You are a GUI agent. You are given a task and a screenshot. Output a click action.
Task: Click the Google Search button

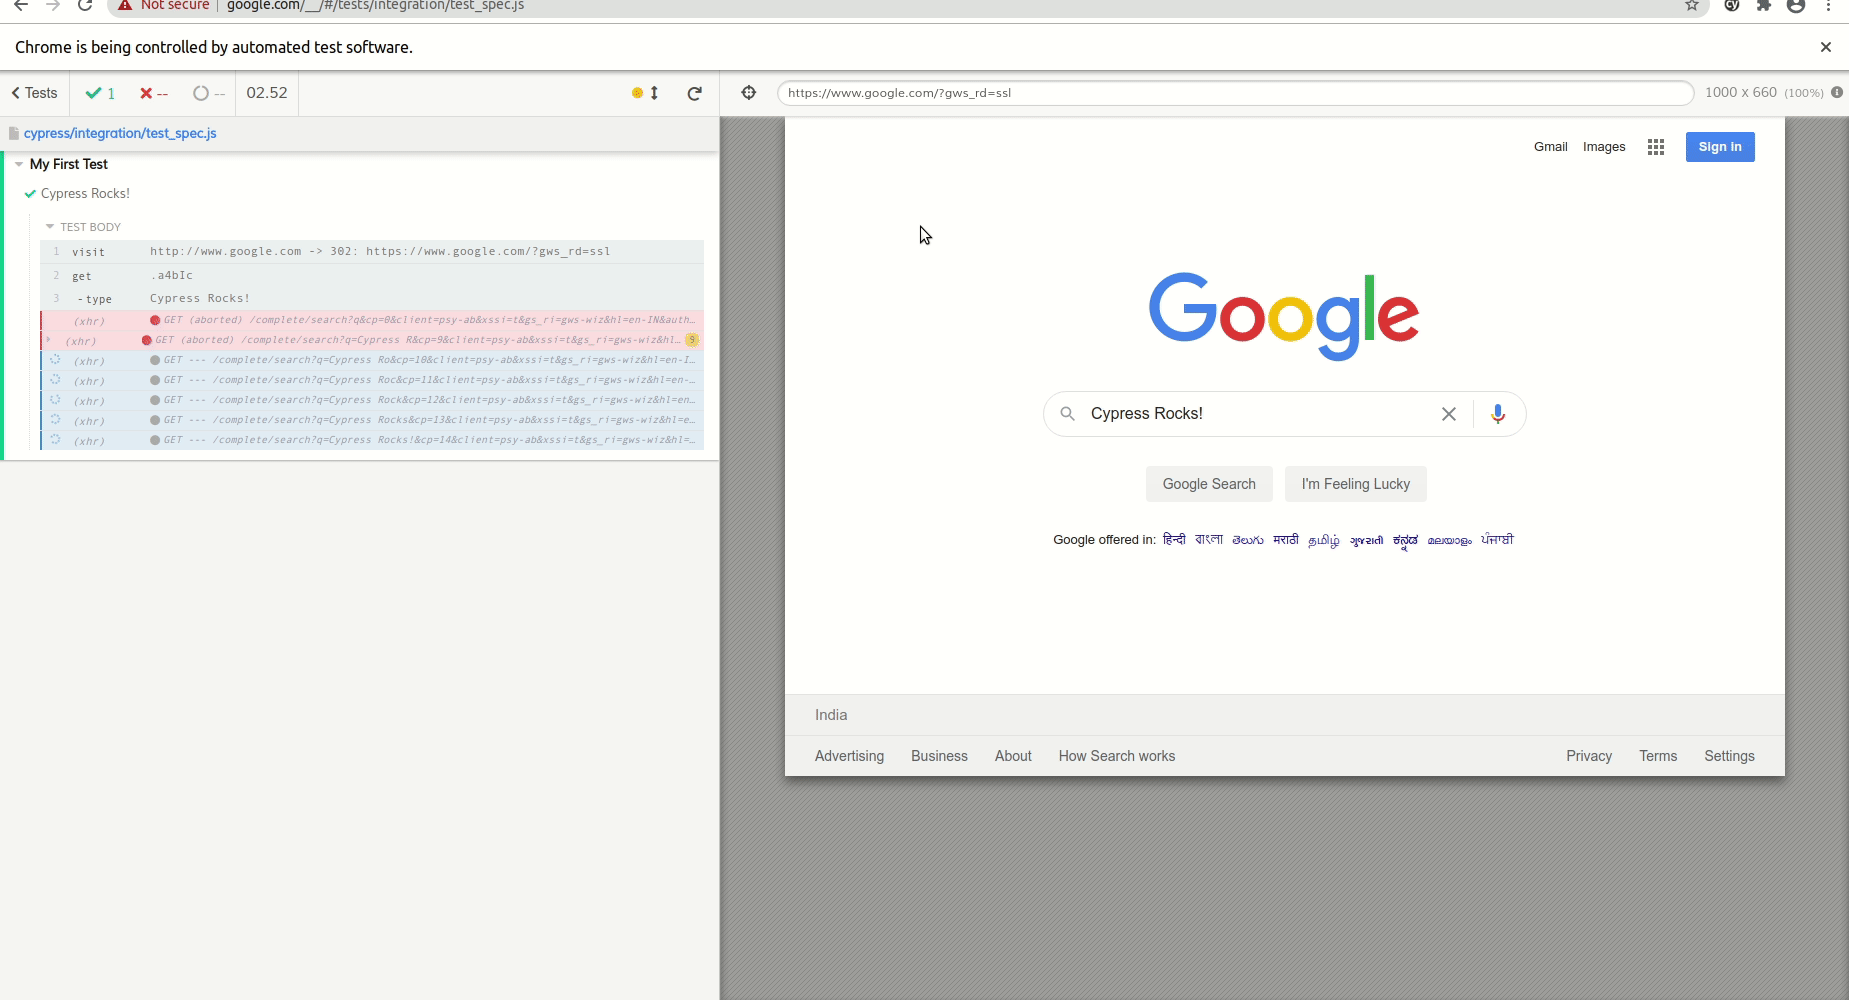coord(1208,484)
